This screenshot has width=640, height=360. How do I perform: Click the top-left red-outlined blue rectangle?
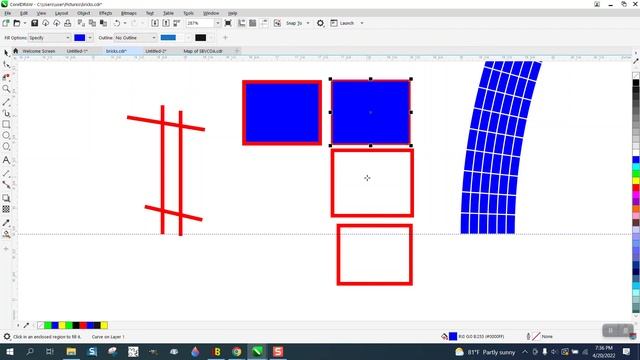282,113
